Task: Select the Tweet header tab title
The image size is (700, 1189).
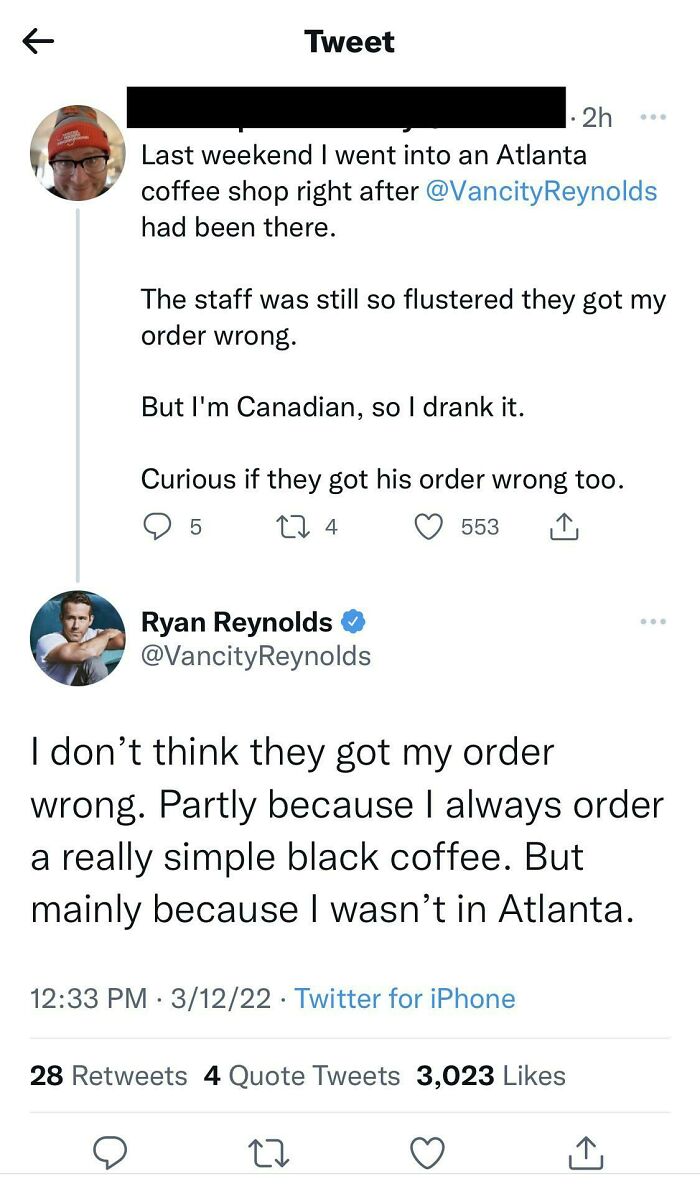Action: (349, 41)
